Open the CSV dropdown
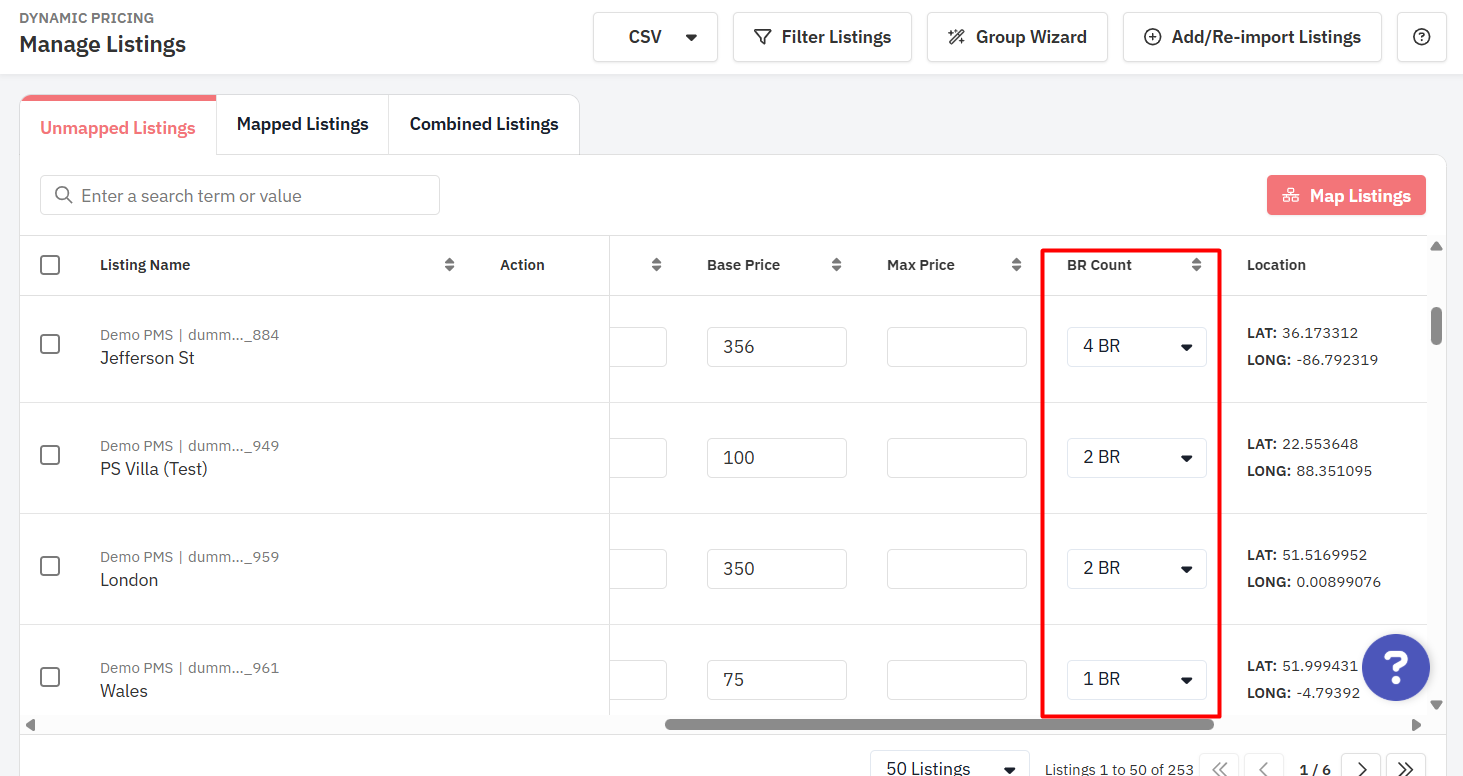This screenshot has height=776, width=1463. [655, 37]
